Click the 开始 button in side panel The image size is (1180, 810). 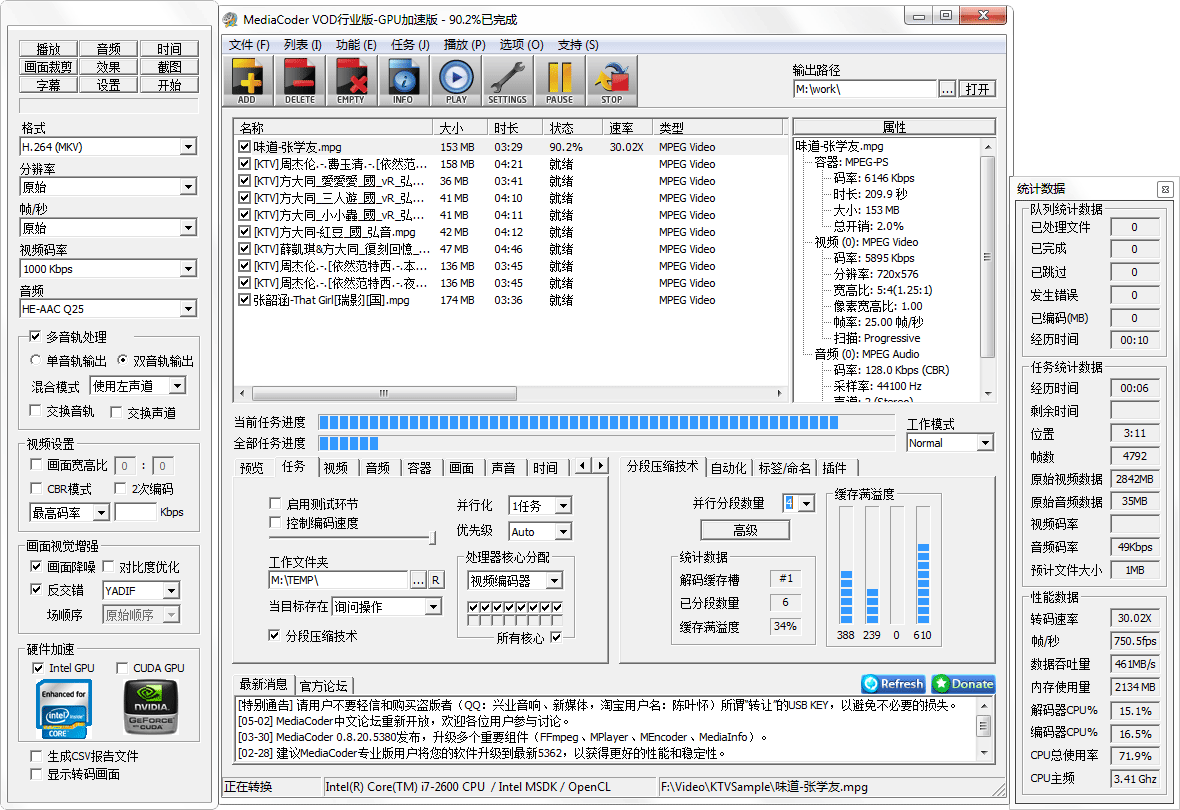pos(169,85)
